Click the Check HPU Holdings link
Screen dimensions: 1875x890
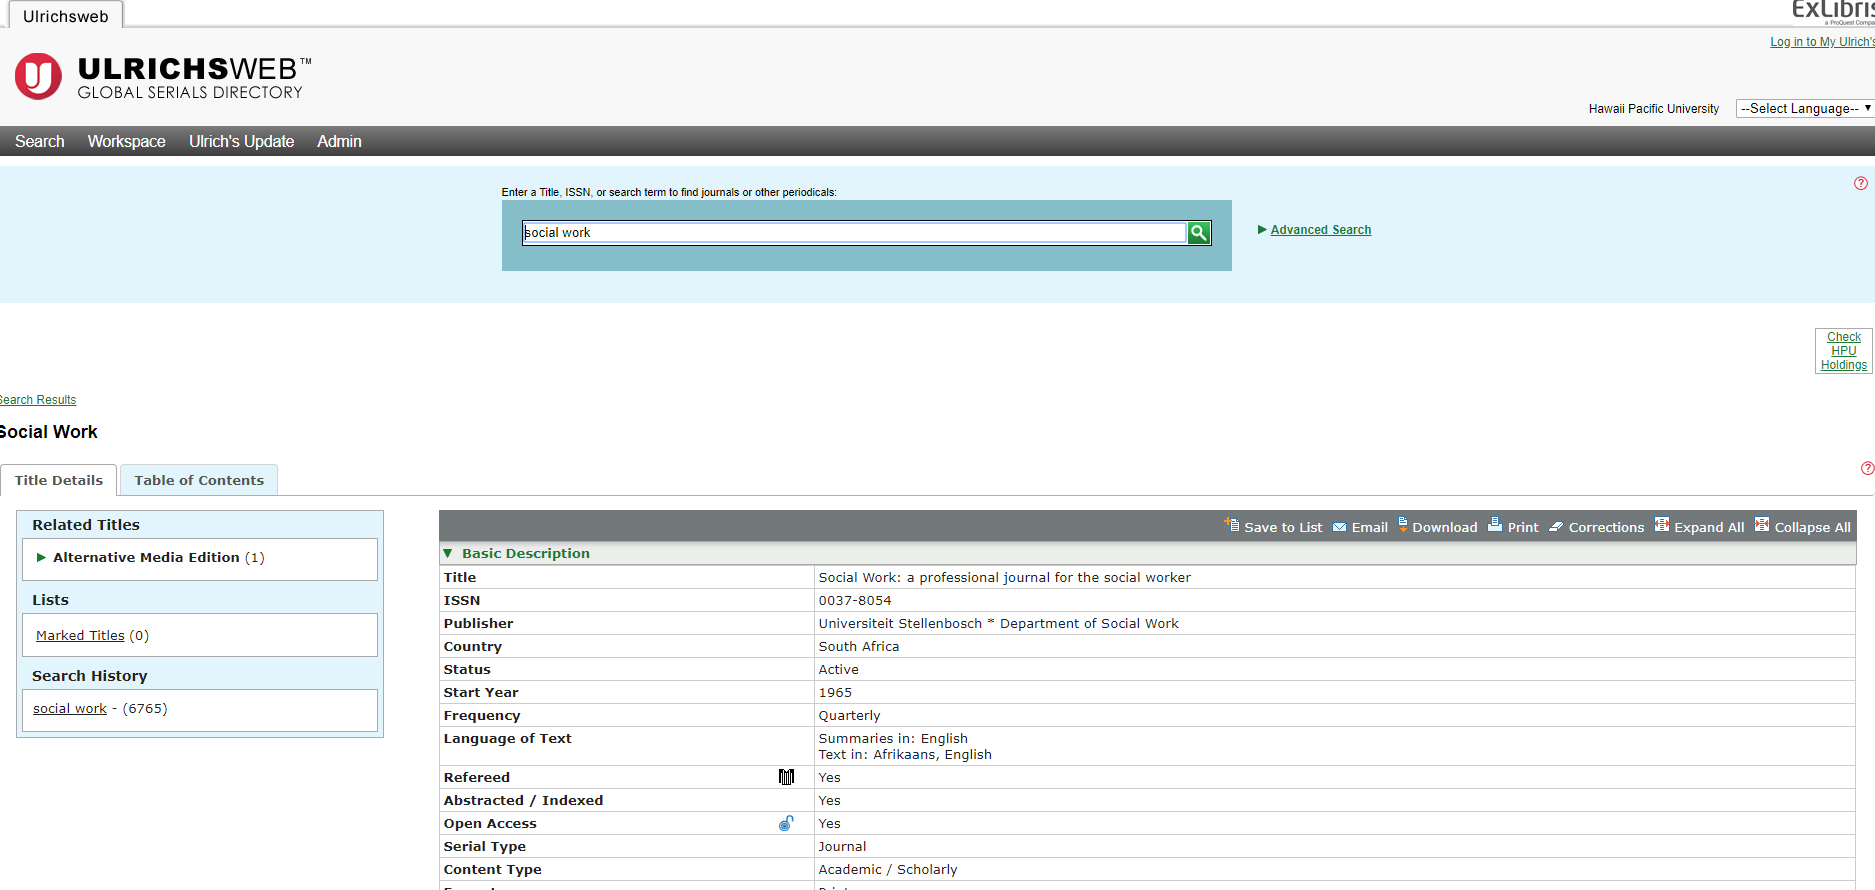pyautogui.click(x=1844, y=351)
